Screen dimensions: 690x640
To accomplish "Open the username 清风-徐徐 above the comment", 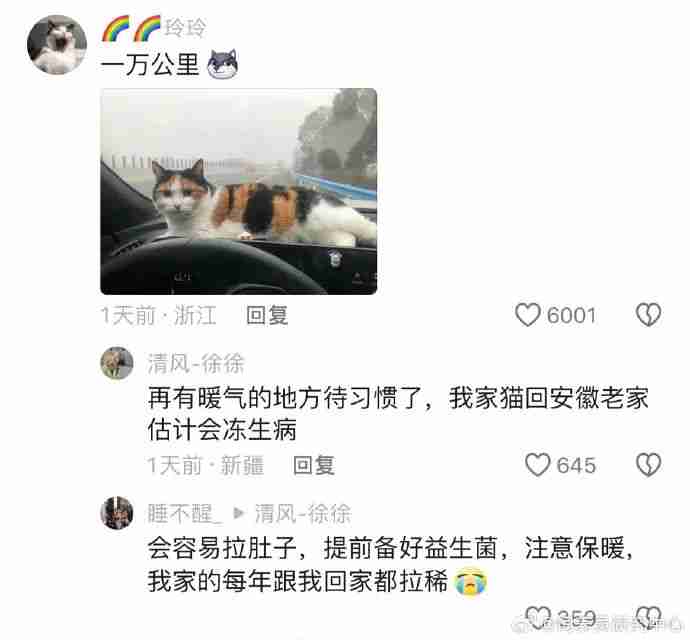I will pyautogui.click(x=196, y=364).
